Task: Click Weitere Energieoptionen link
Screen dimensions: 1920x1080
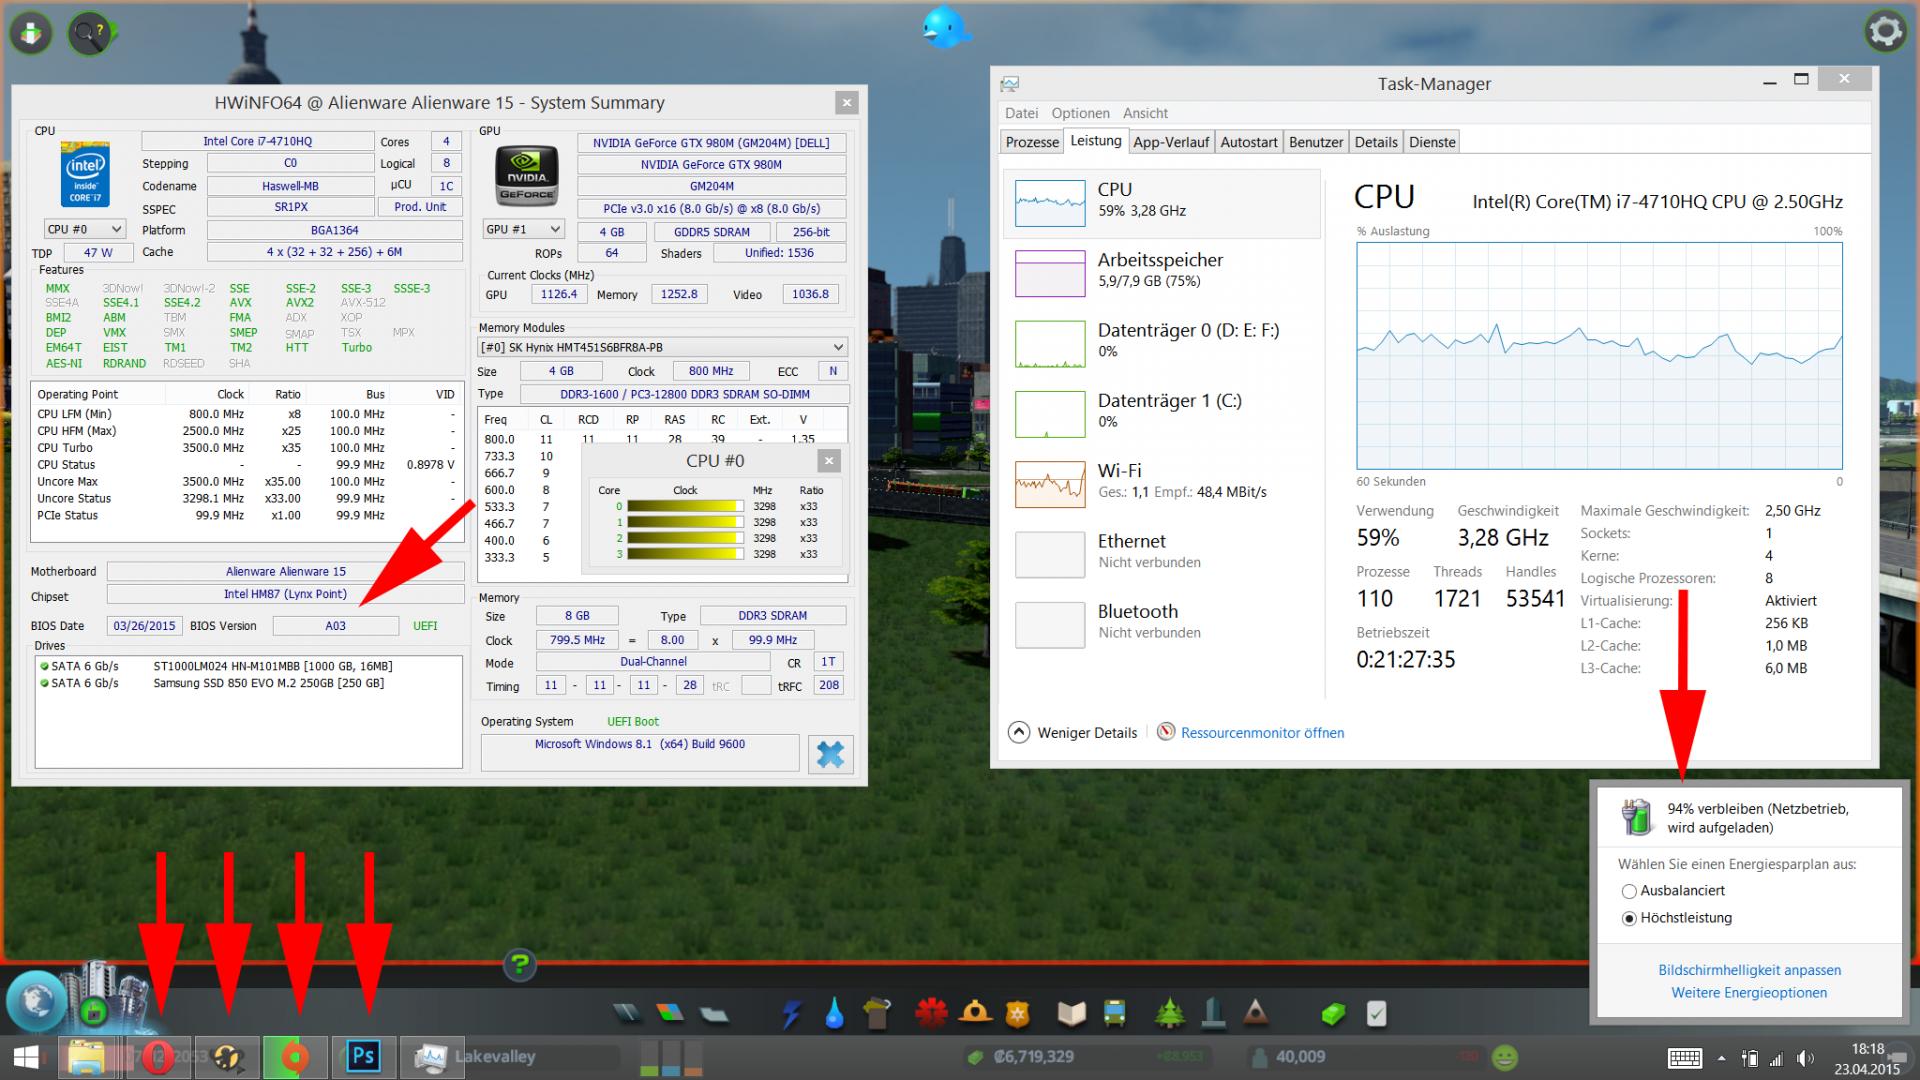Action: (x=1749, y=993)
